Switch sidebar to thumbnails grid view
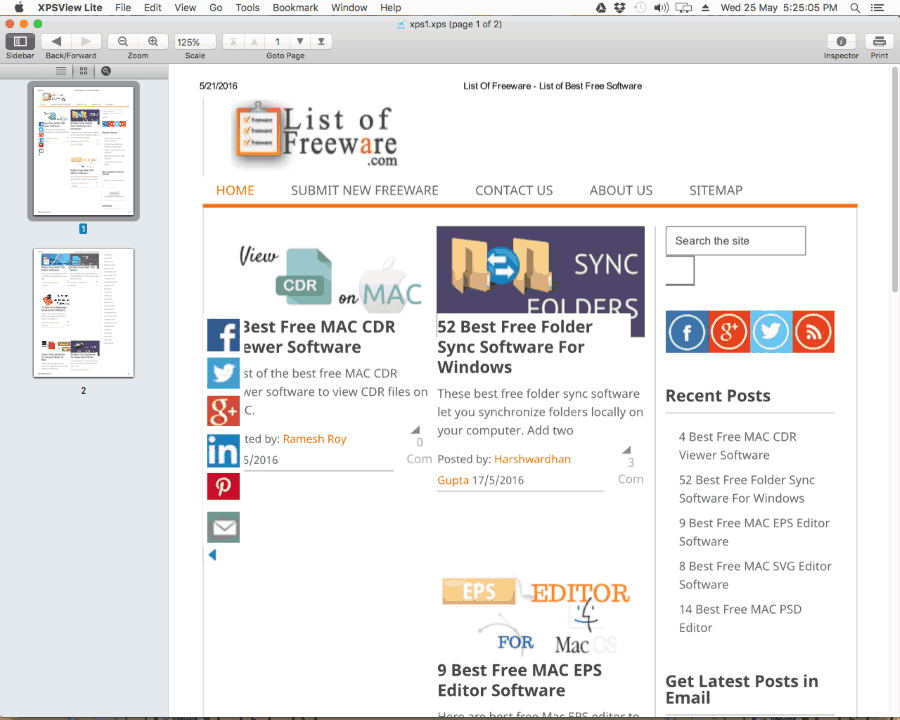Image resolution: width=900 pixels, height=720 pixels. click(x=84, y=71)
